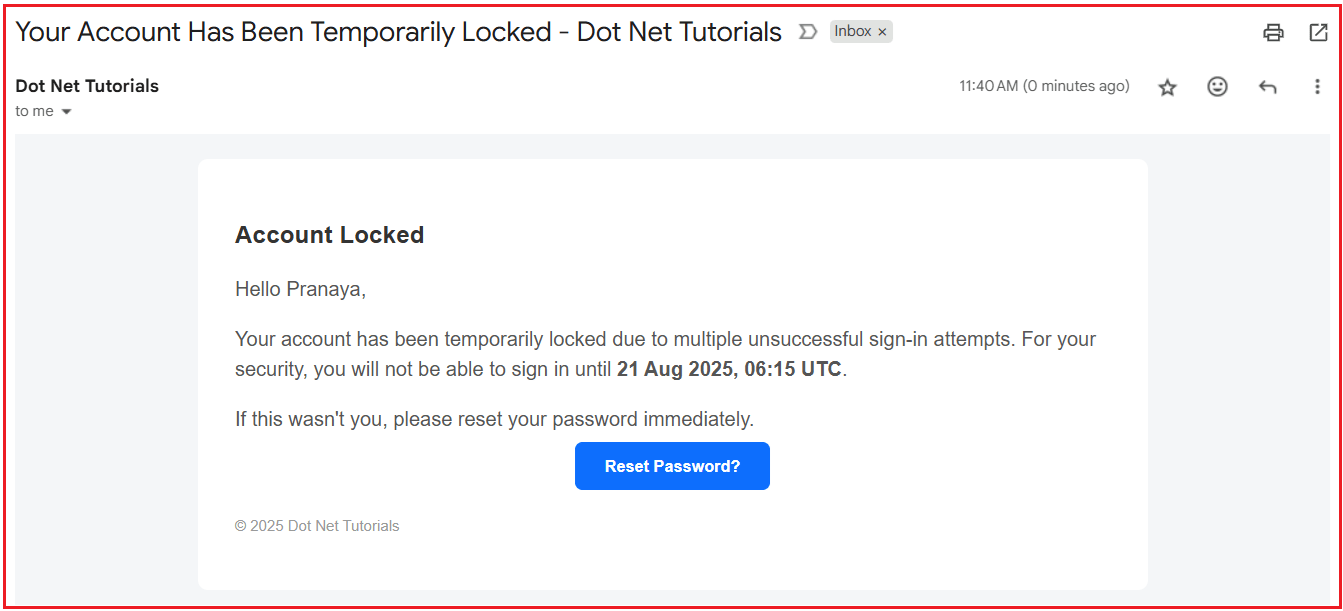Image resolution: width=1343 pixels, height=611 pixels.
Task: Select the 'Hello Pranaya' greeting text
Action: point(300,289)
